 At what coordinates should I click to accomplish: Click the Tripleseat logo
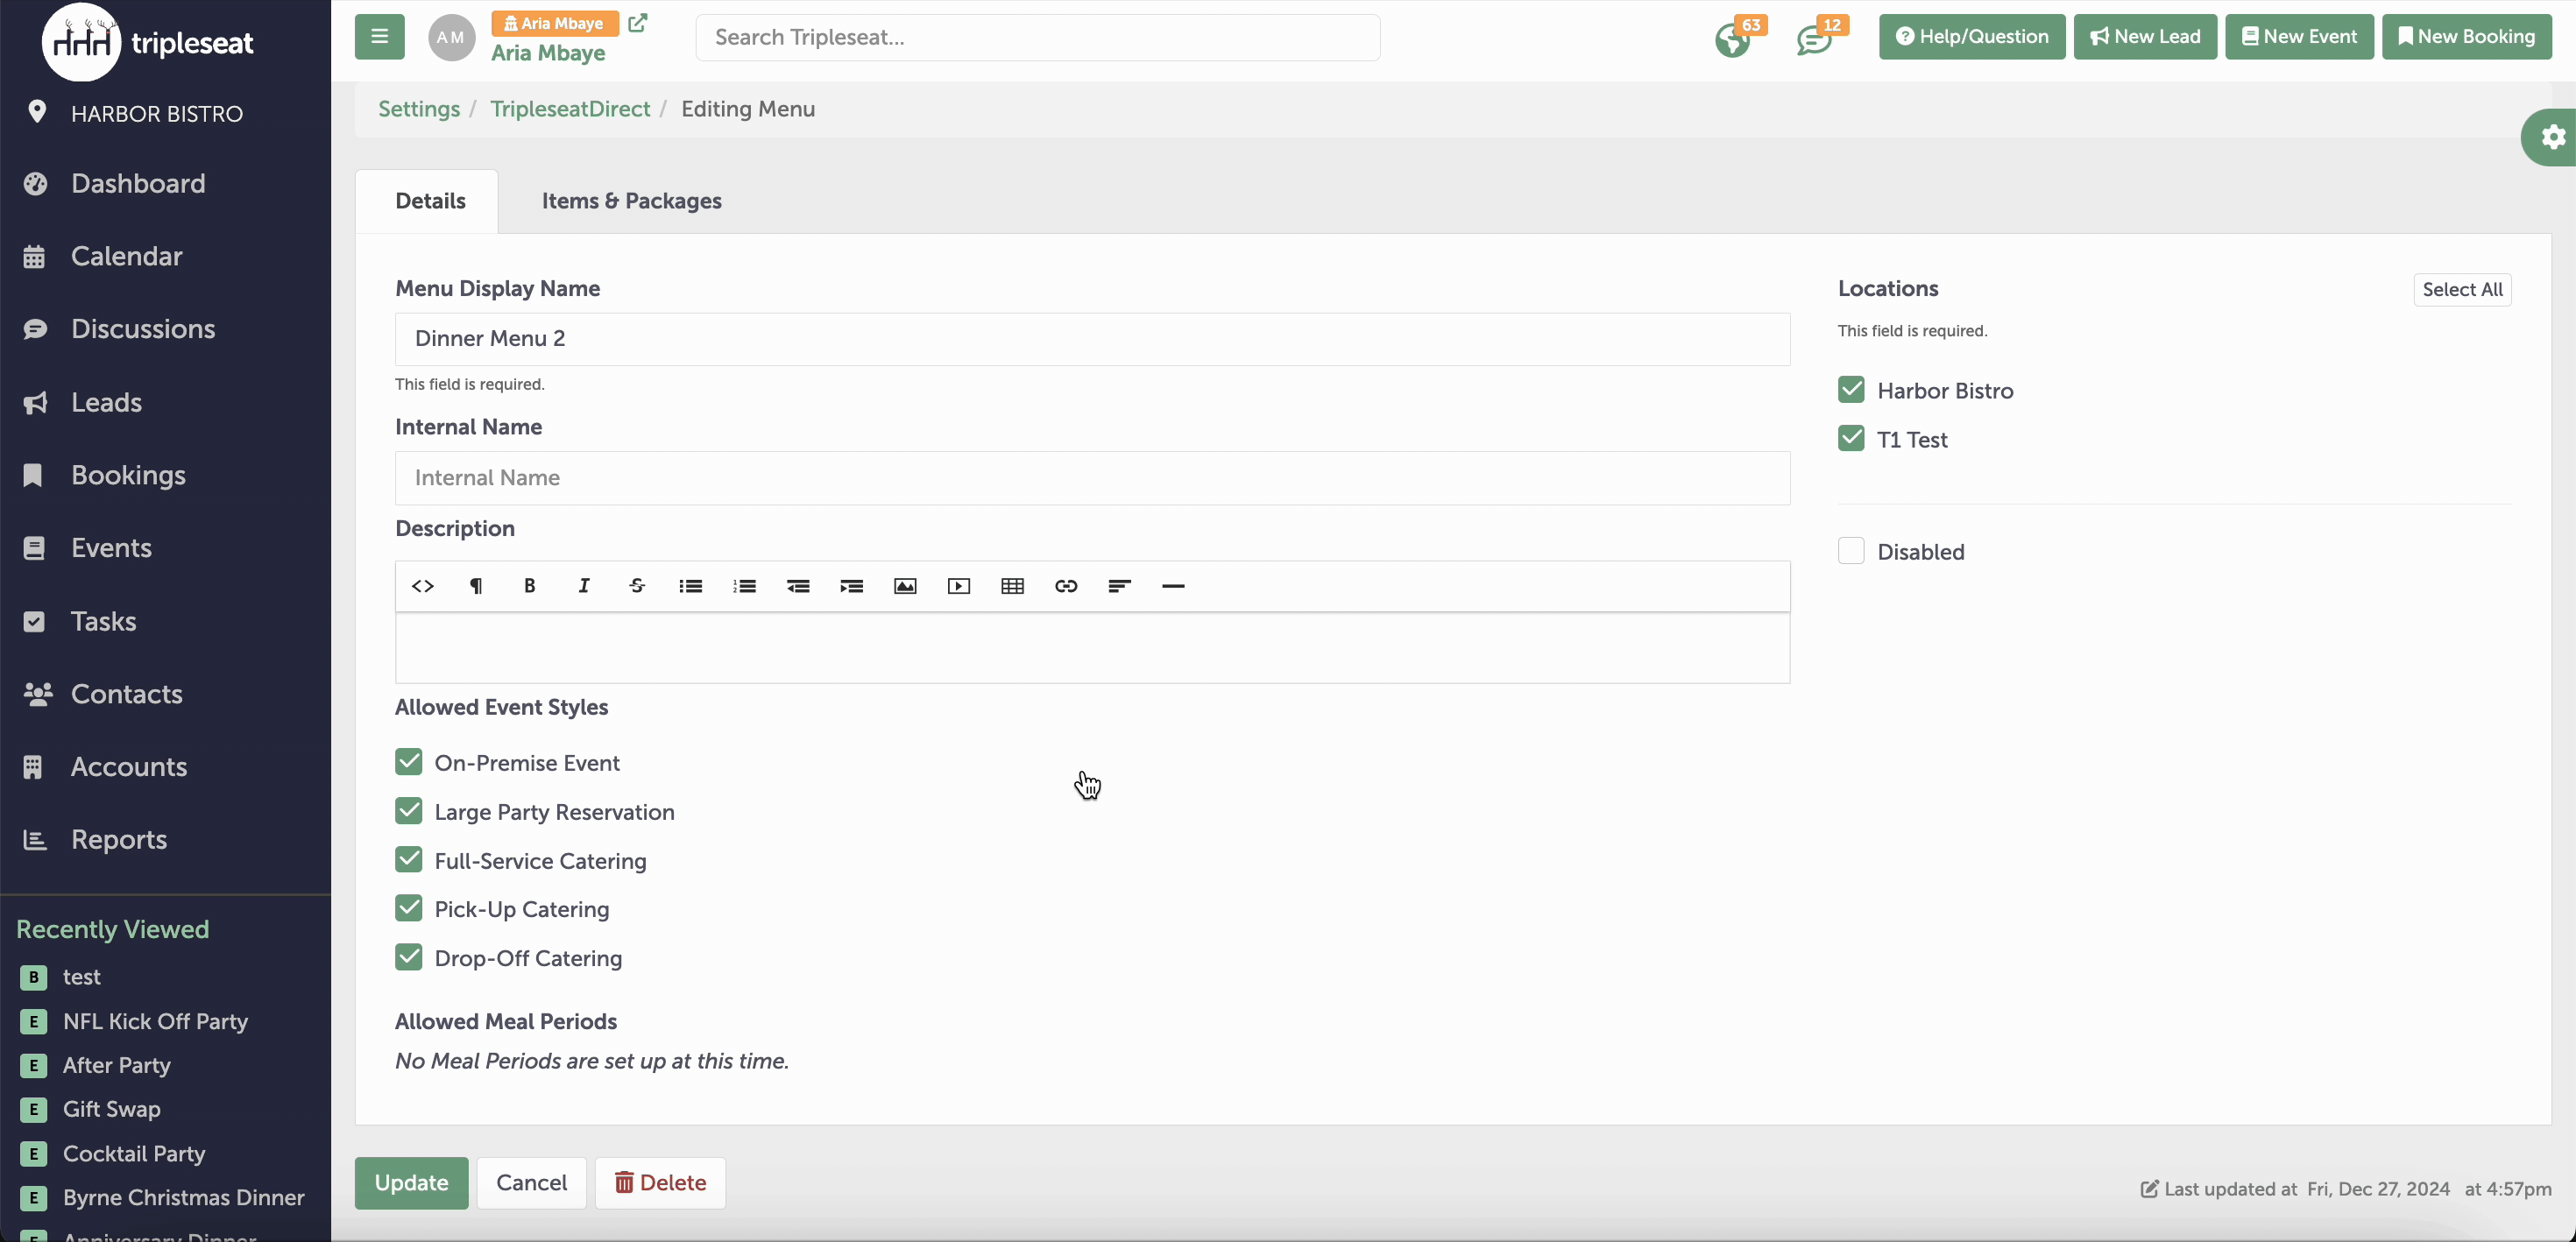pos(148,42)
